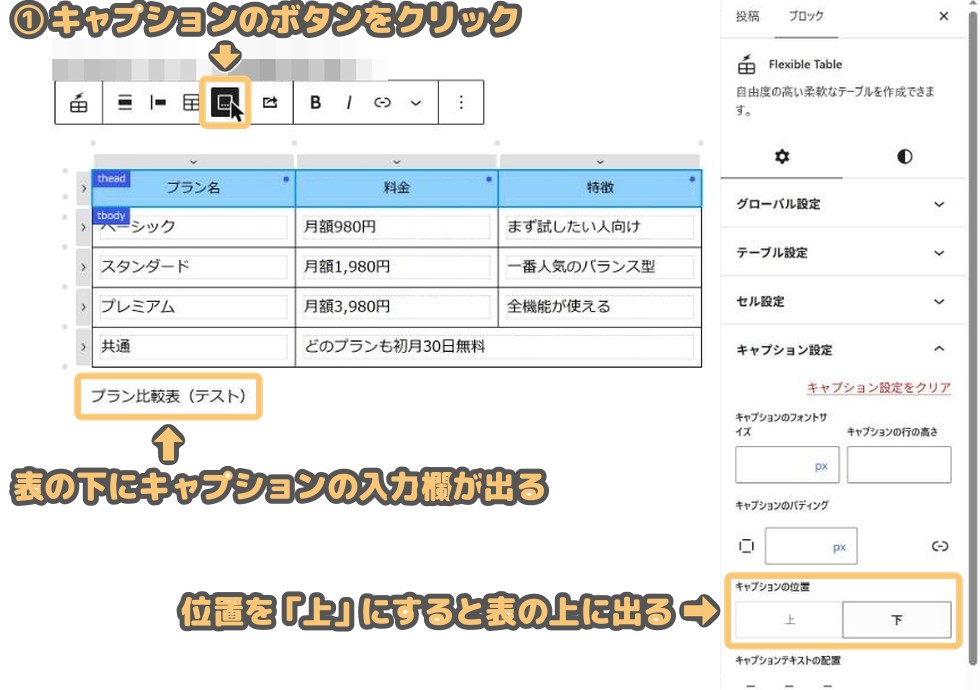980x690 pixels.
Task: Click the まず試したい人向け cell
Action: pos(600,227)
